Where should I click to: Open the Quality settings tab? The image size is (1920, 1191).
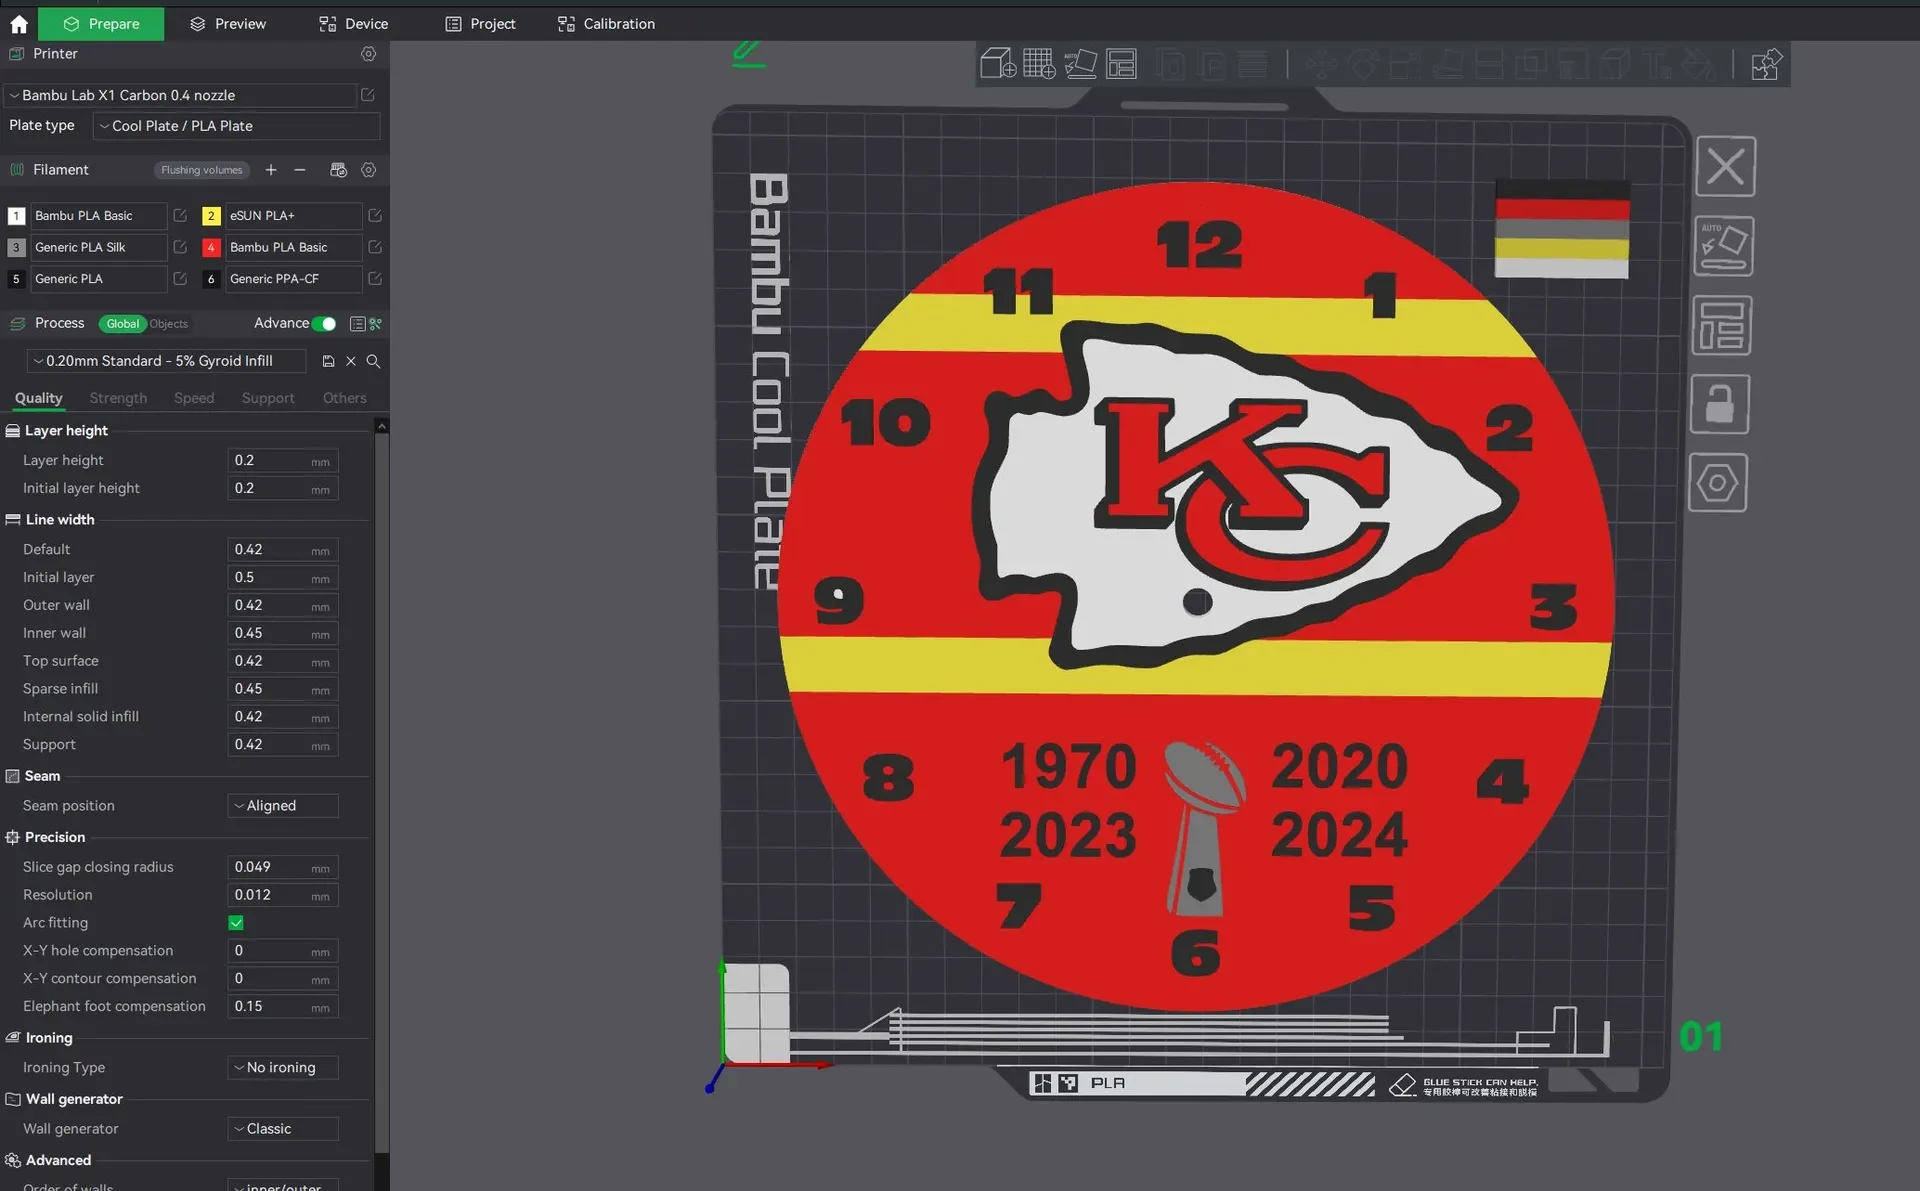pyautogui.click(x=39, y=398)
